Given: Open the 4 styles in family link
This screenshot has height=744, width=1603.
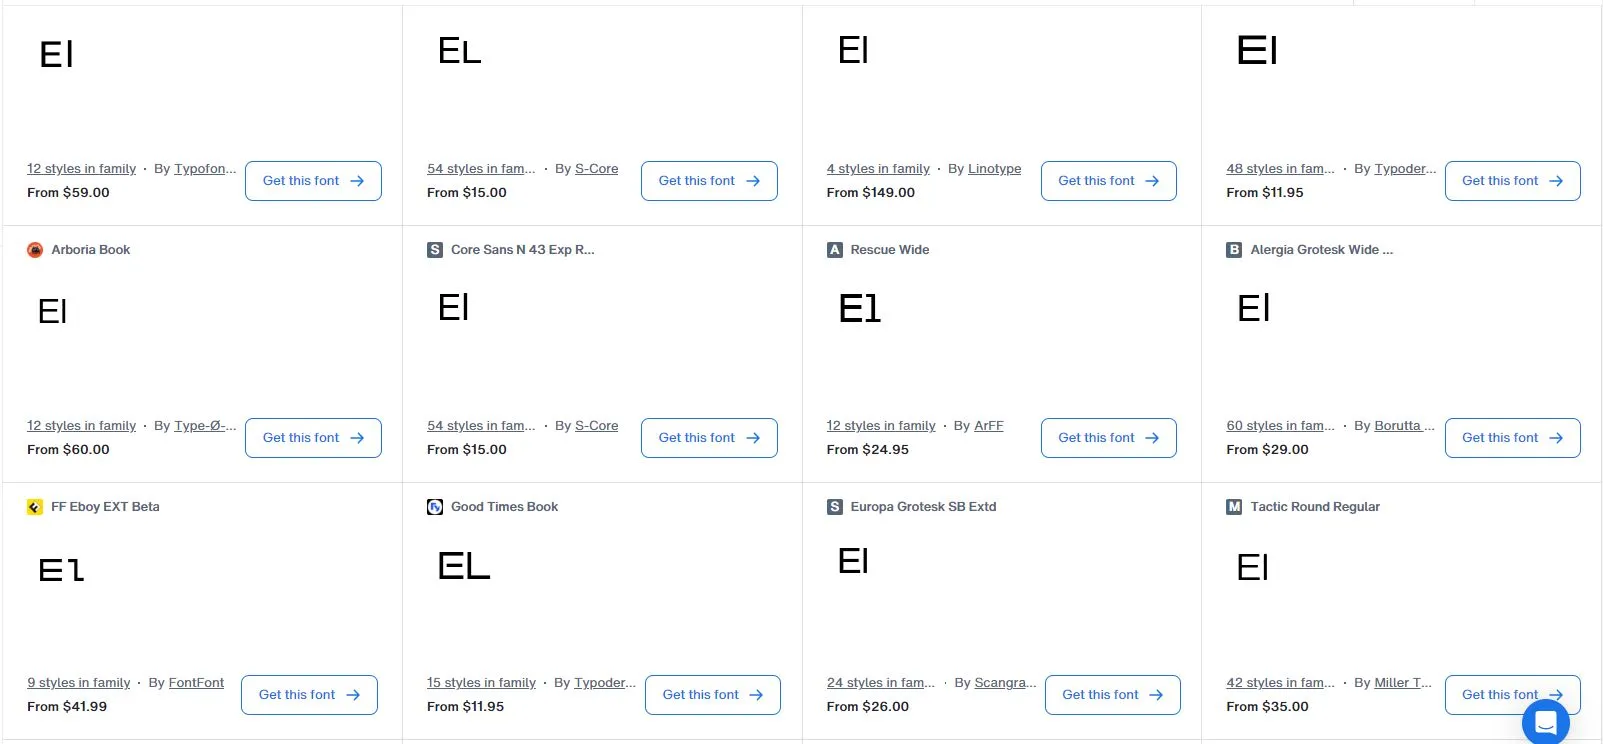Looking at the screenshot, I should (x=878, y=169).
